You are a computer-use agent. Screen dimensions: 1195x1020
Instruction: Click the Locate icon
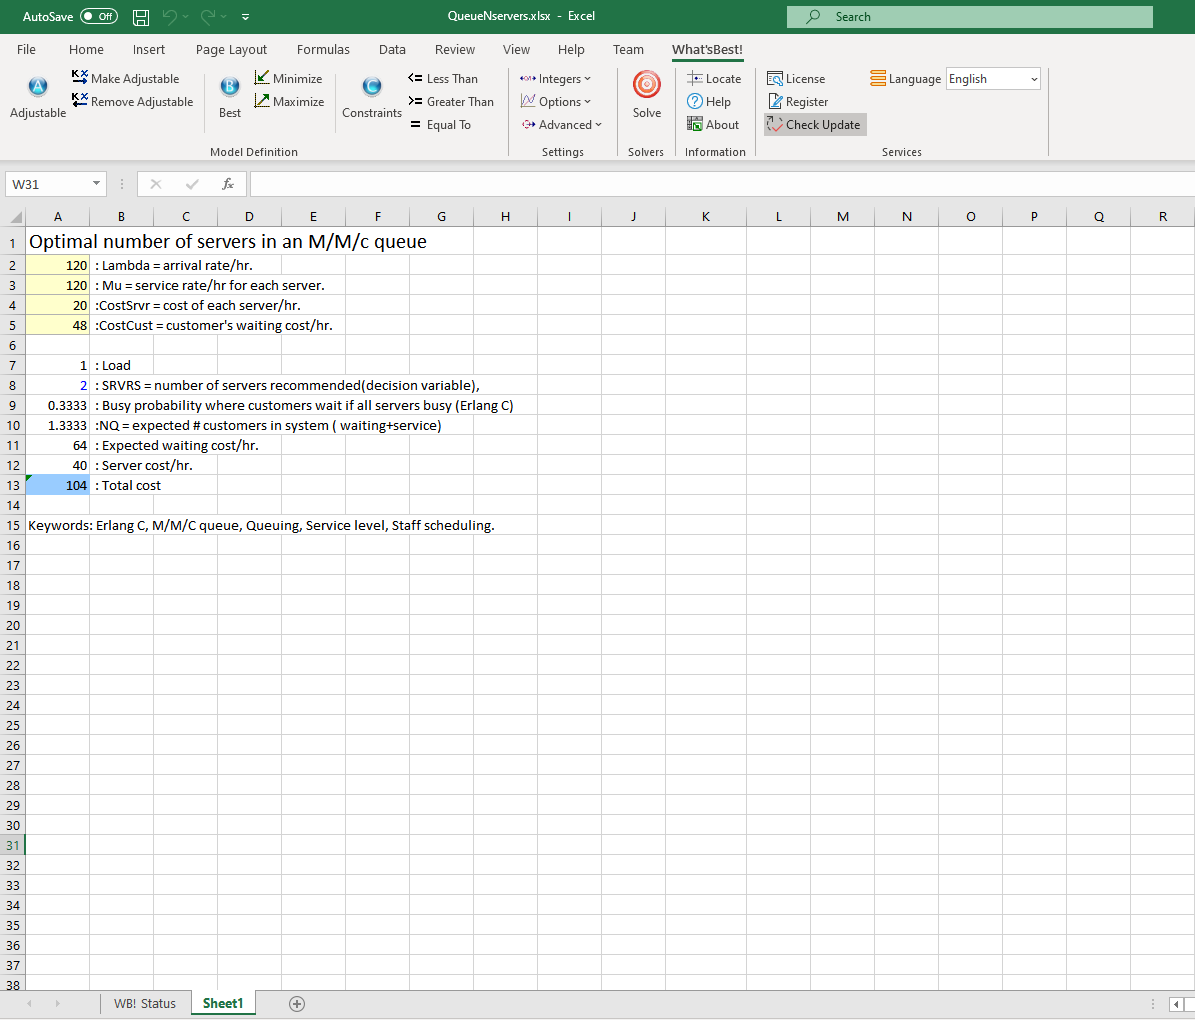[714, 79]
